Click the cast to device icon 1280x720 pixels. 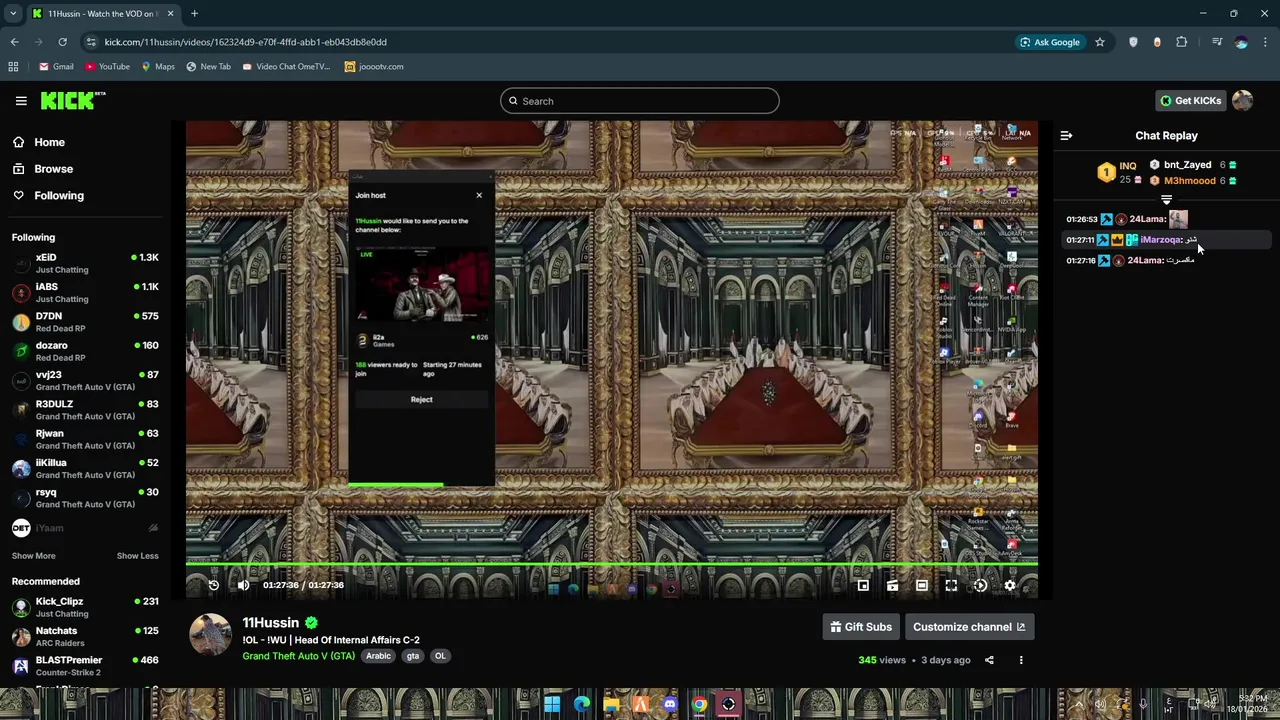[x=892, y=586]
